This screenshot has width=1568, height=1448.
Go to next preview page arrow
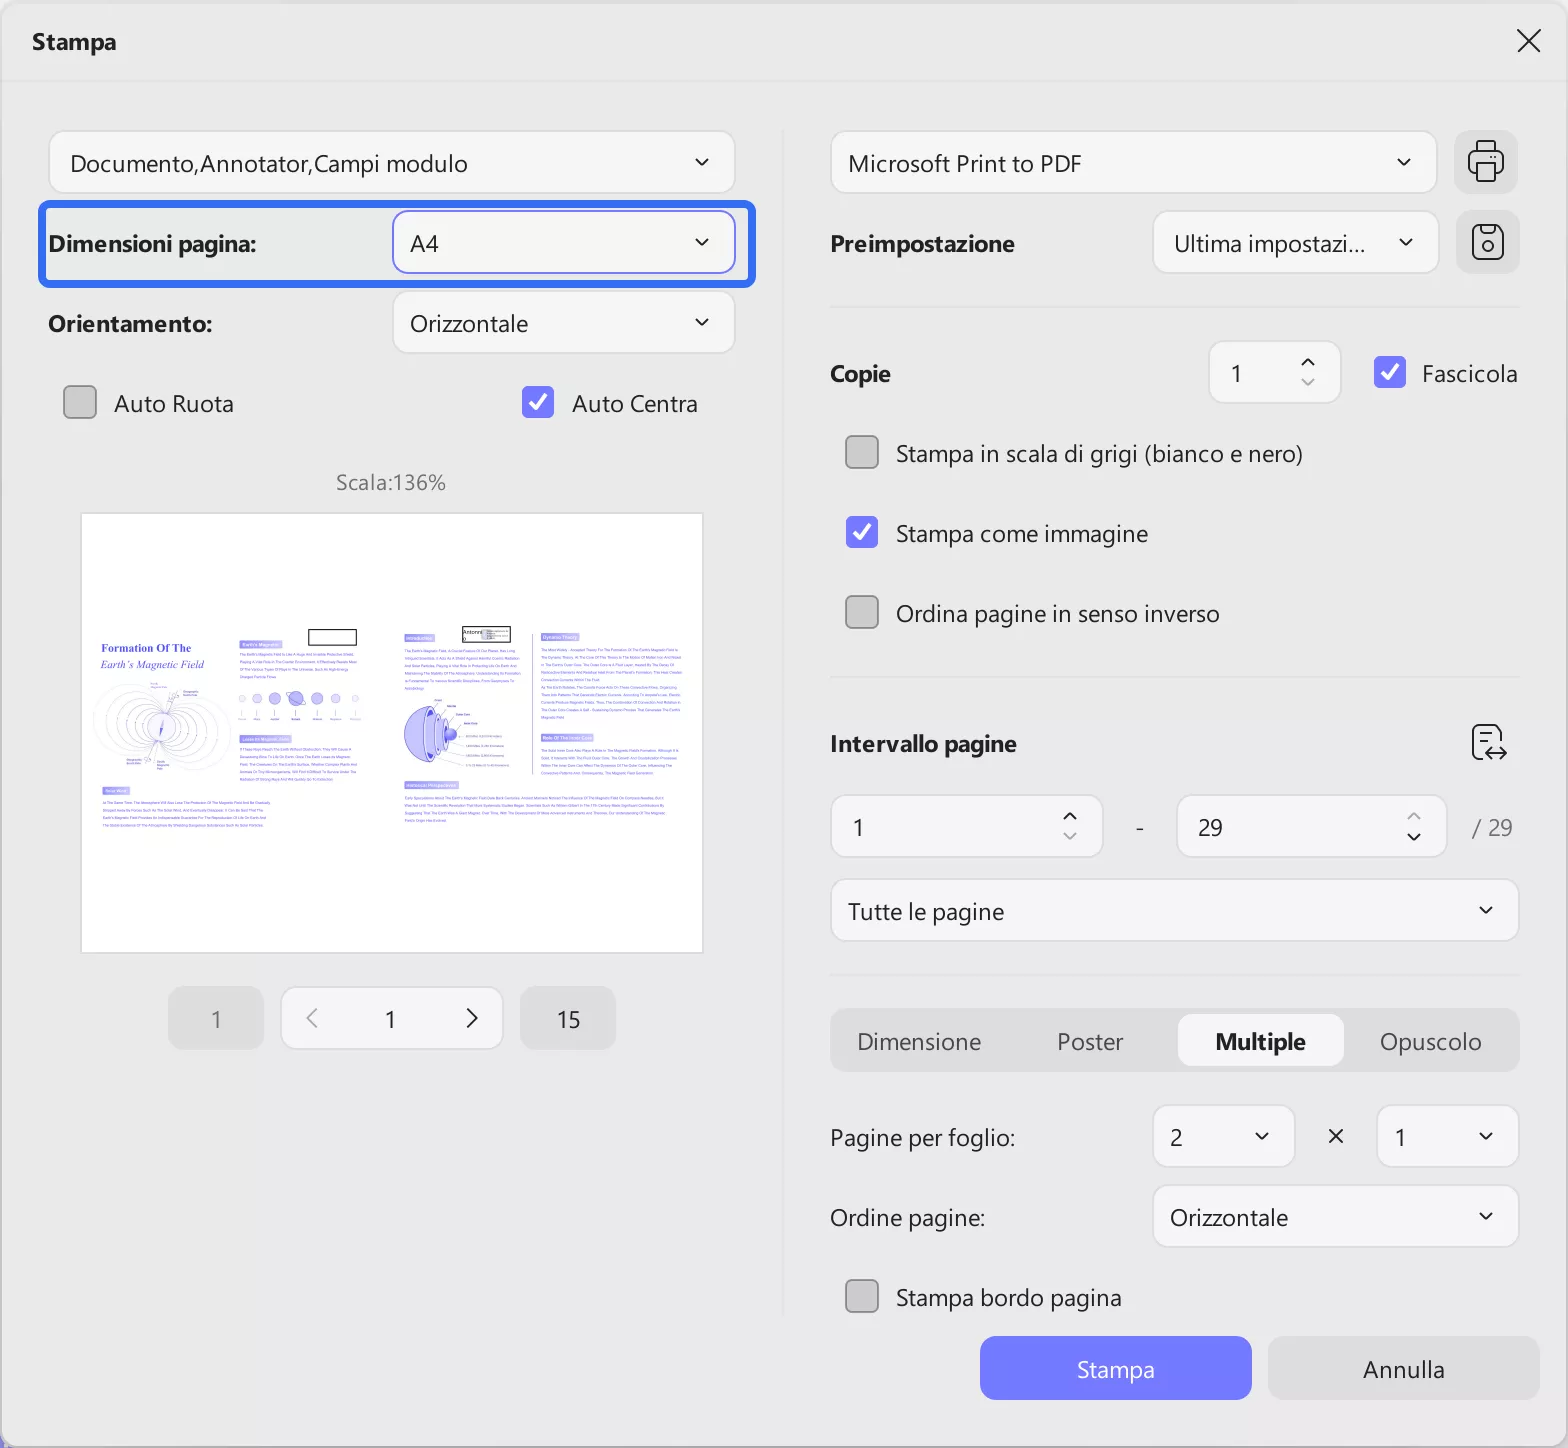point(472,1018)
